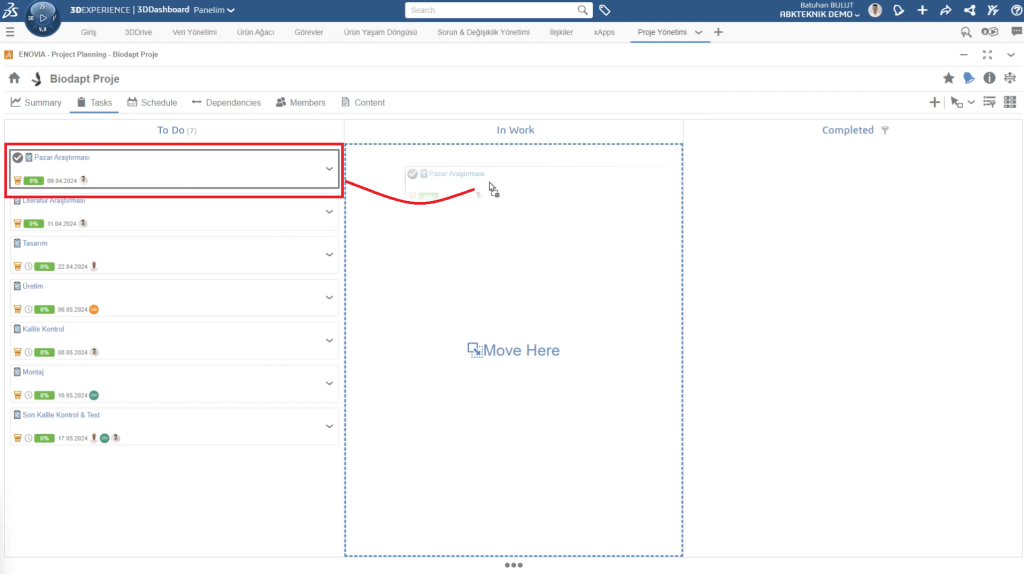1024x574 pixels.
Task: Switch to the Schedule tab
Action: (x=152, y=102)
